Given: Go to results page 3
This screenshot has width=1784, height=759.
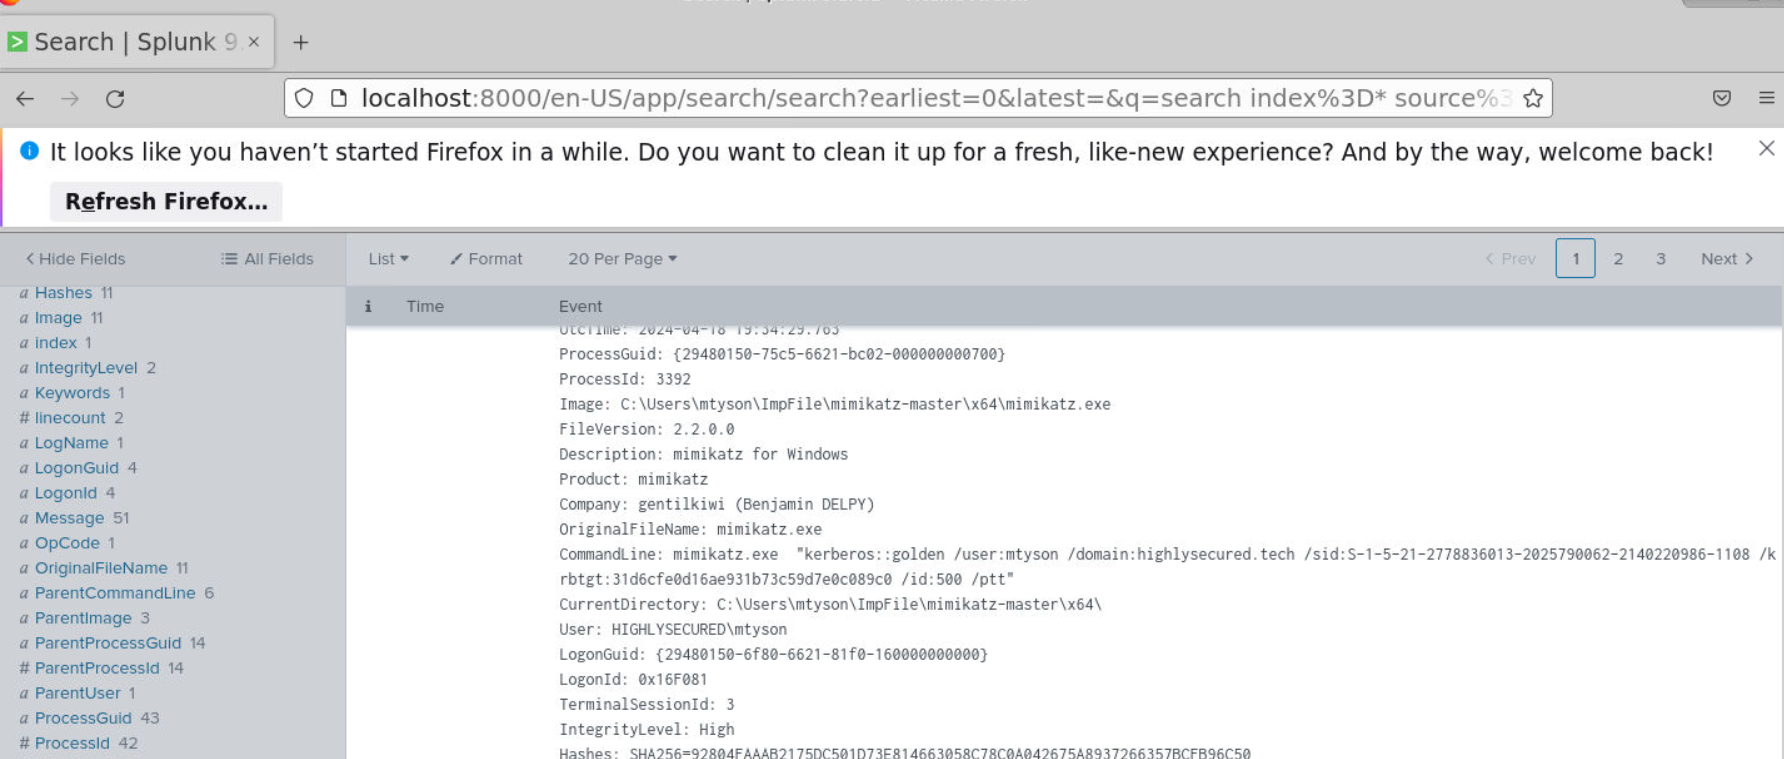Looking at the screenshot, I should (x=1661, y=259).
